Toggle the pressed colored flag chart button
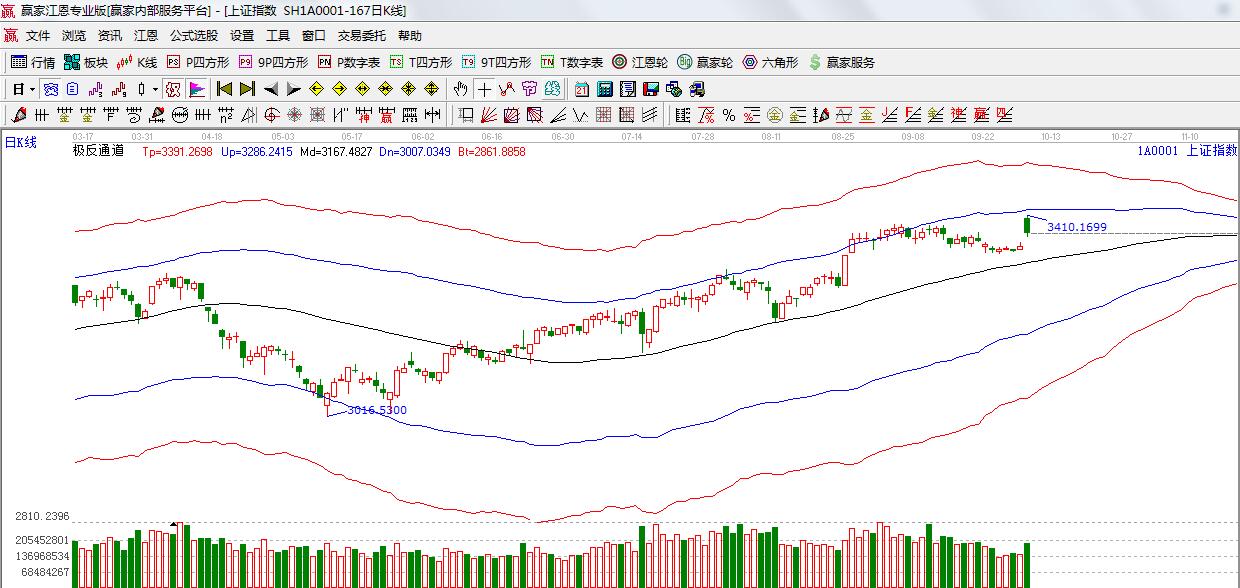Image resolution: width=1240 pixels, height=588 pixels. coord(196,89)
